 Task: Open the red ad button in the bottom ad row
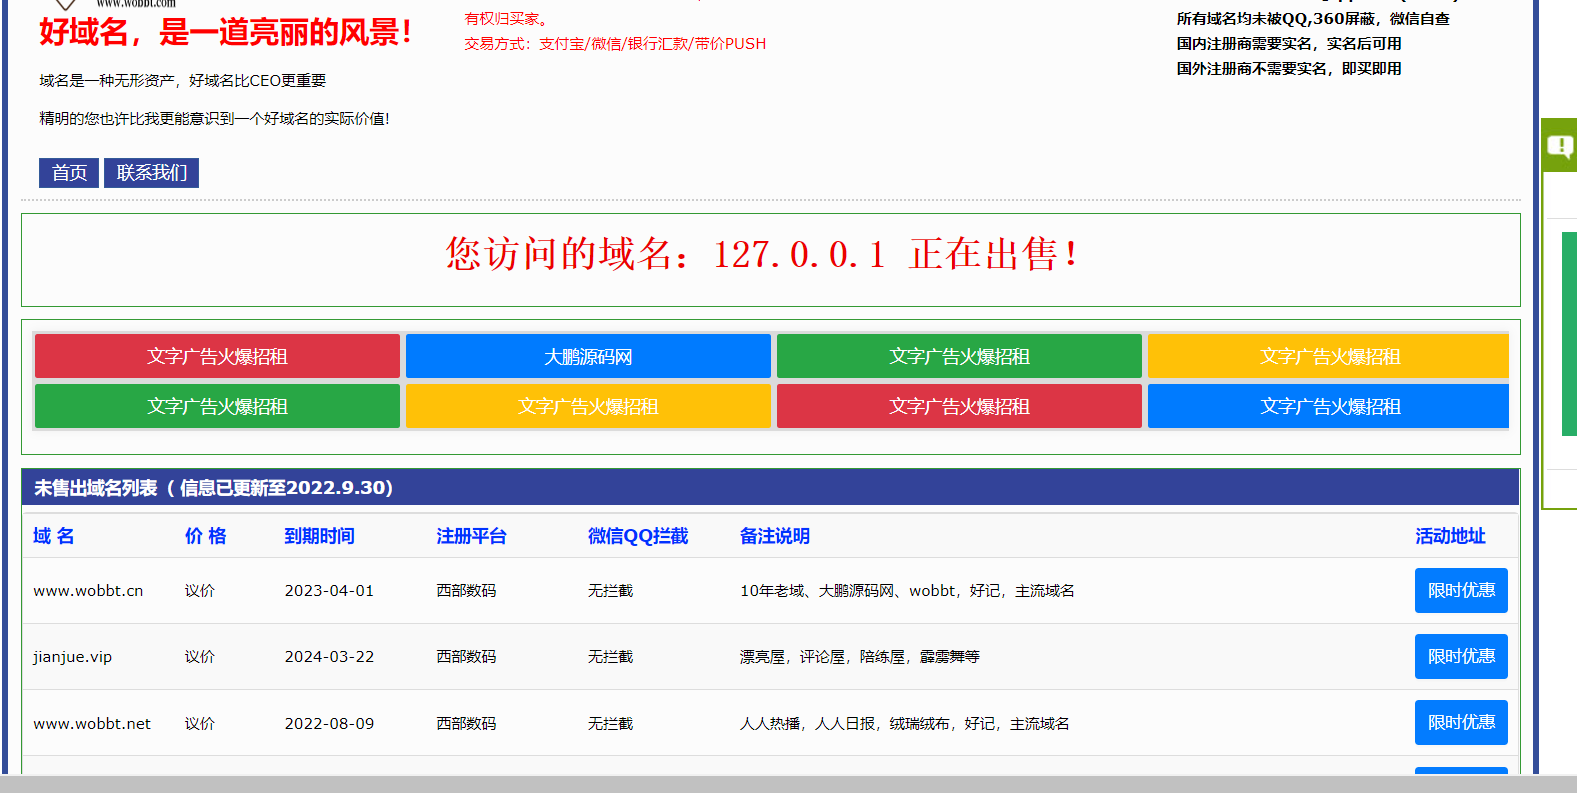pos(959,407)
